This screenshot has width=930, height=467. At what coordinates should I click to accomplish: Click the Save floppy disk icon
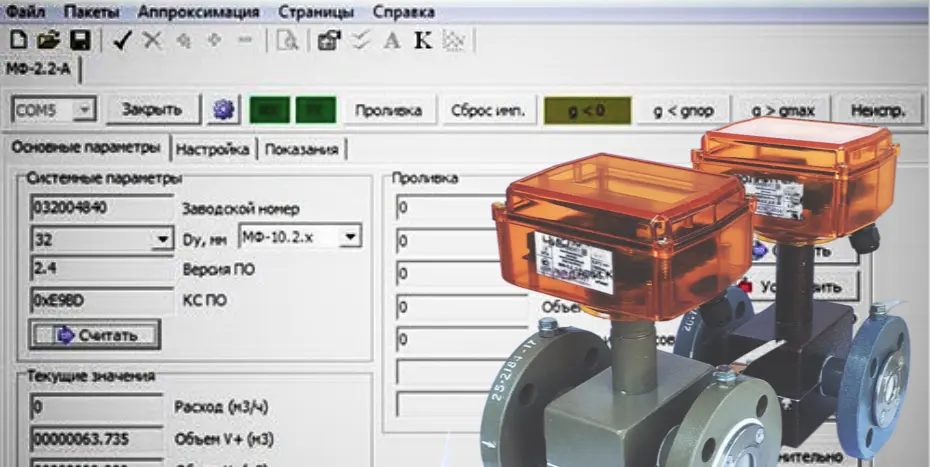(80, 40)
